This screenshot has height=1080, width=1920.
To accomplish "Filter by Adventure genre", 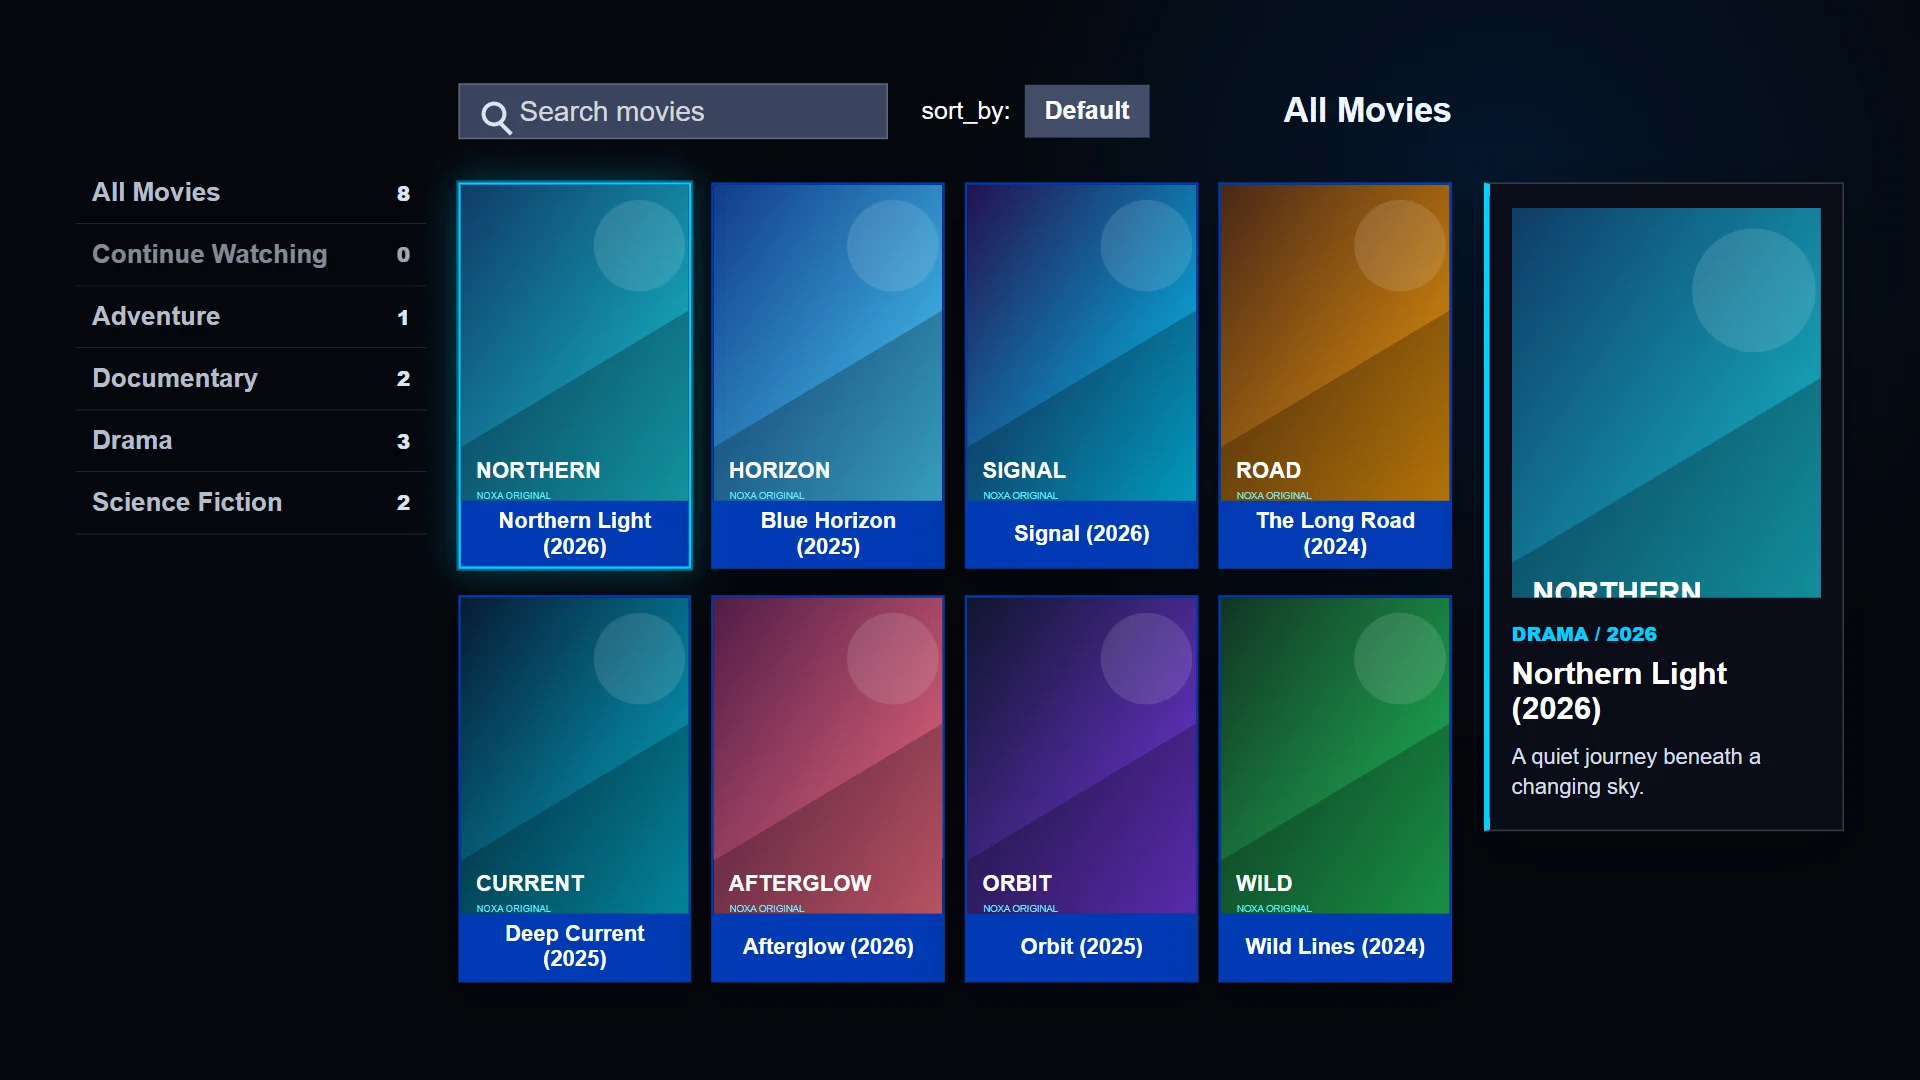I will pyautogui.click(x=251, y=317).
